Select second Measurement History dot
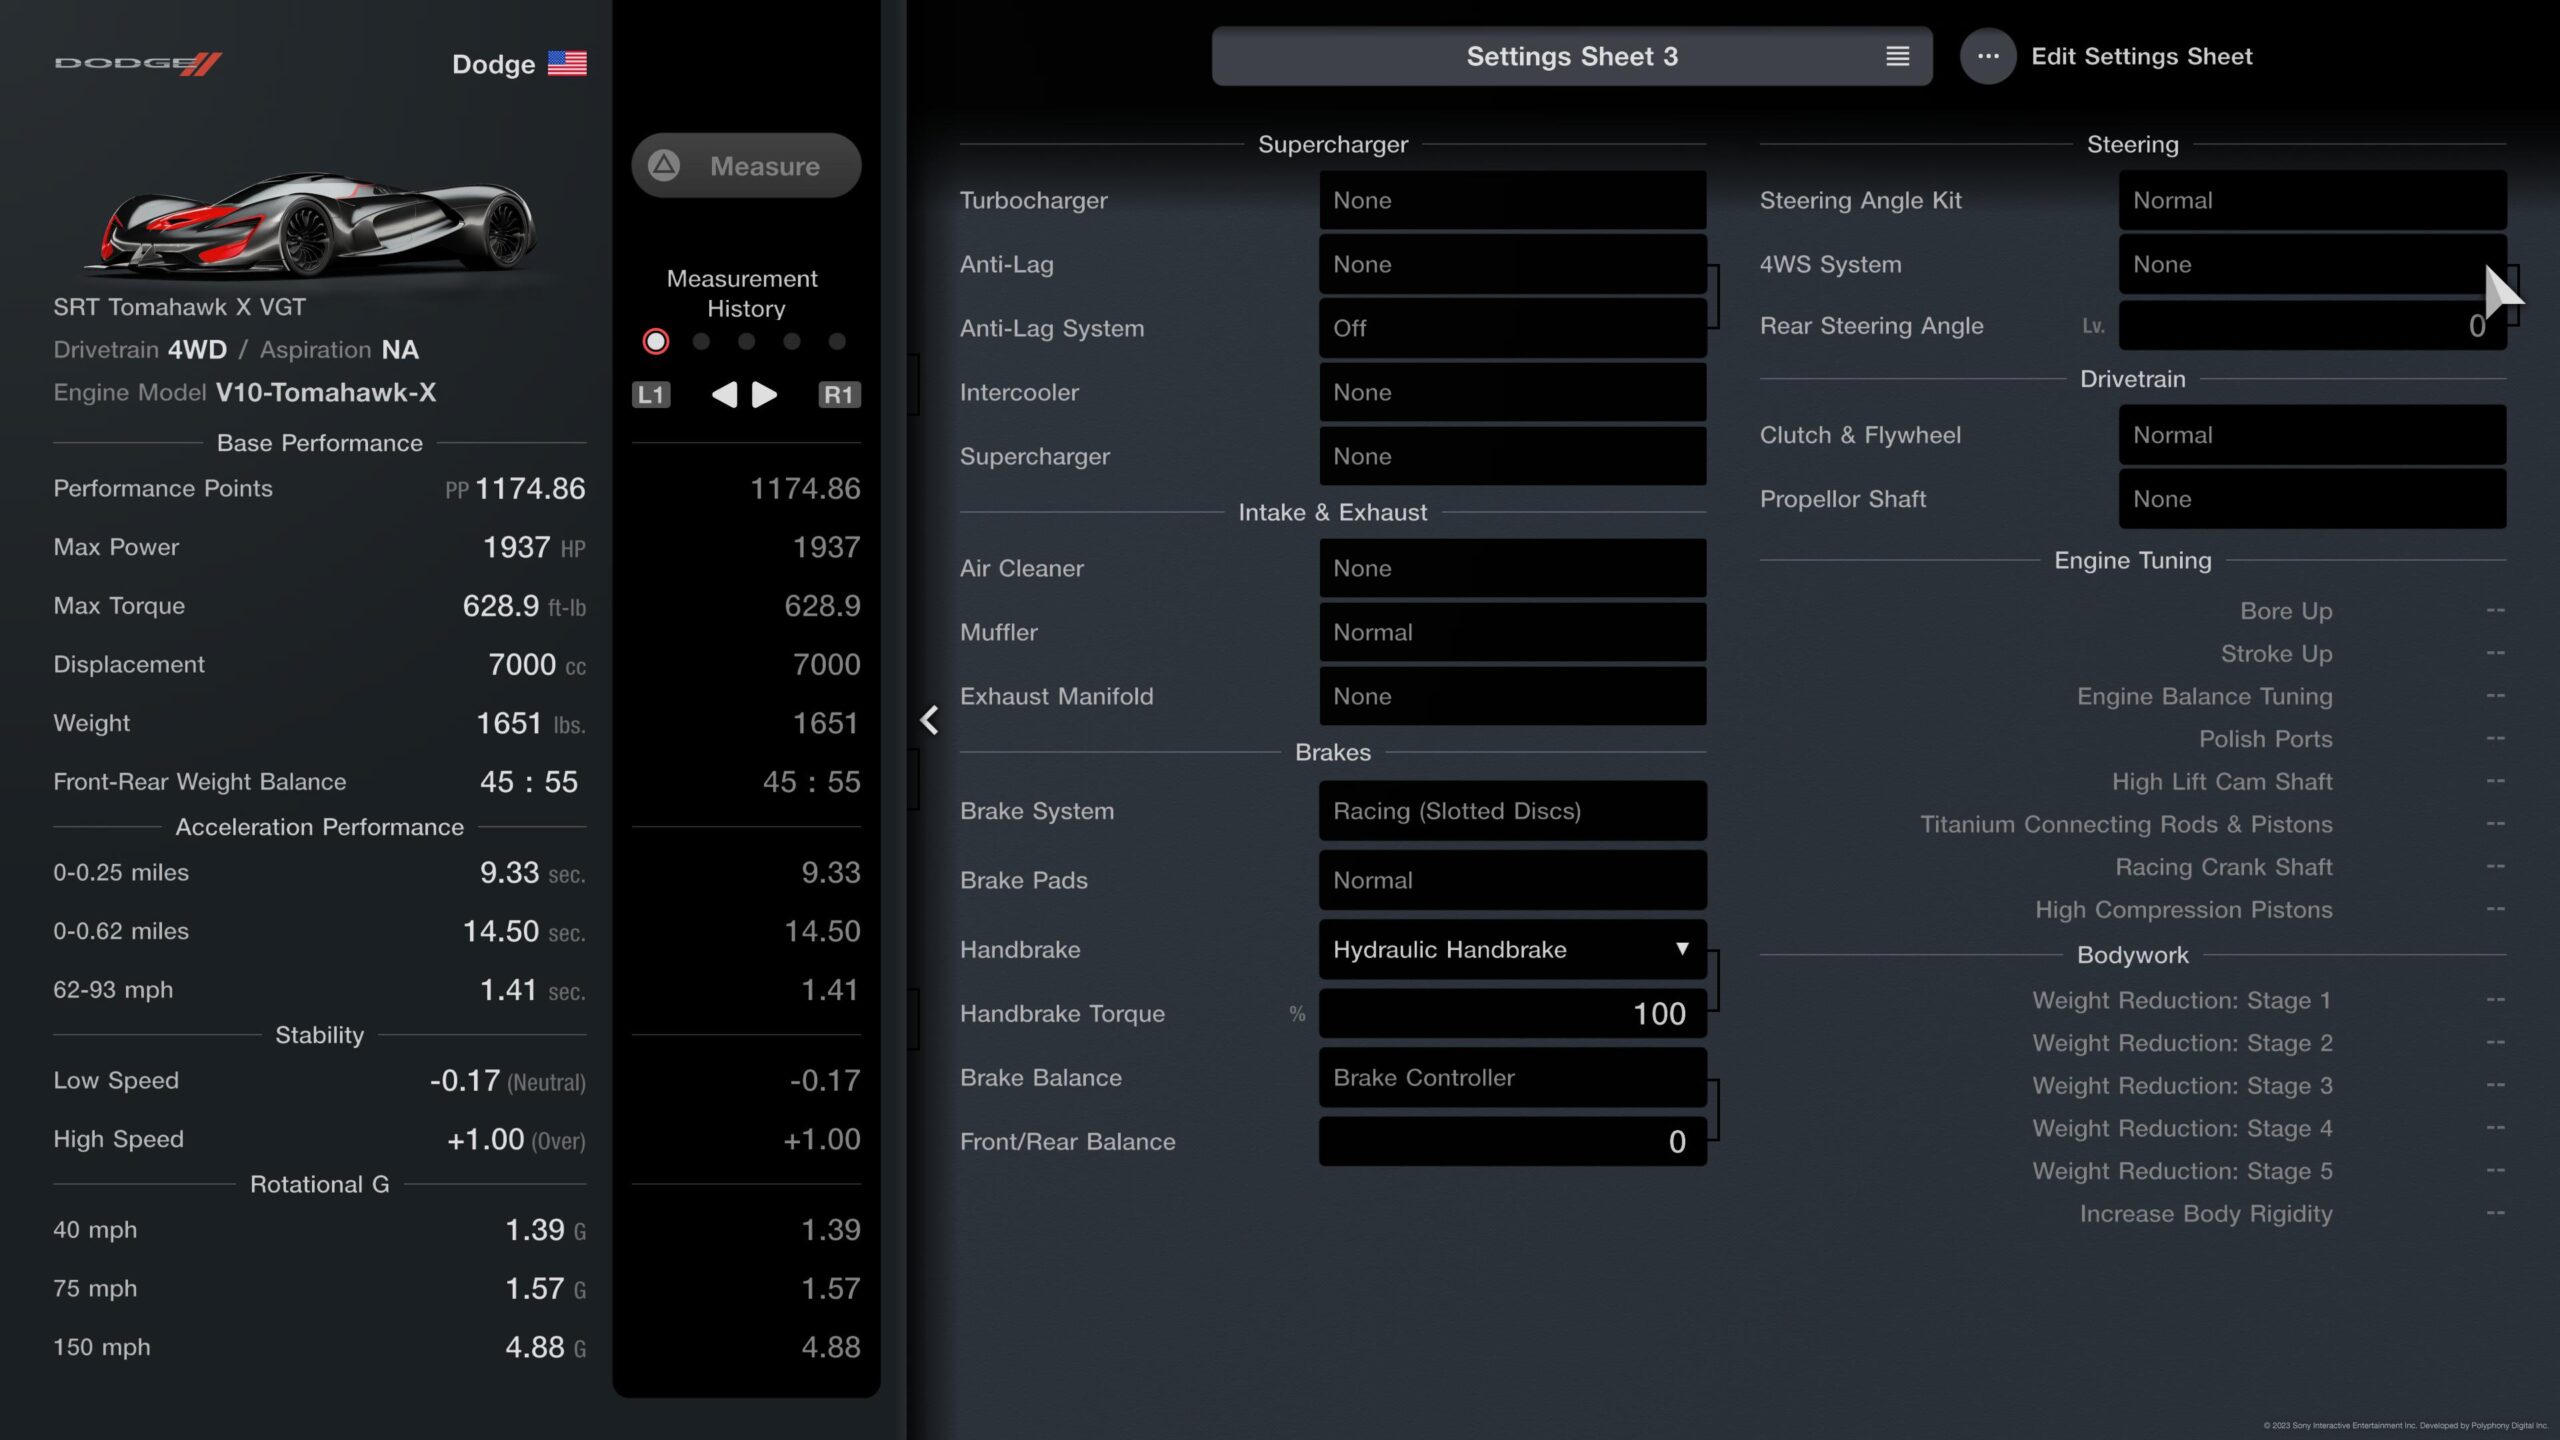This screenshot has width=2560, height=1440. (x=701, y=342)
